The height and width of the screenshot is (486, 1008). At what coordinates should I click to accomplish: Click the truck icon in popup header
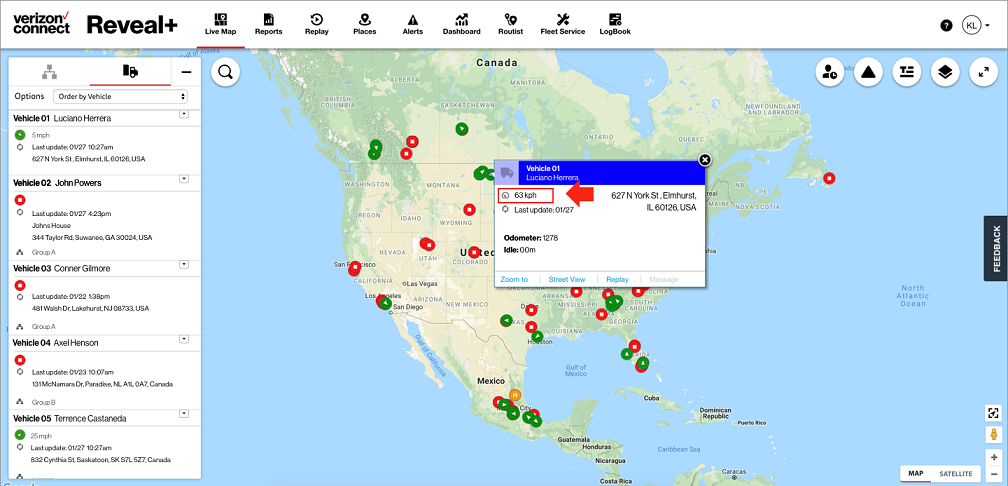(x=507, y=172)
